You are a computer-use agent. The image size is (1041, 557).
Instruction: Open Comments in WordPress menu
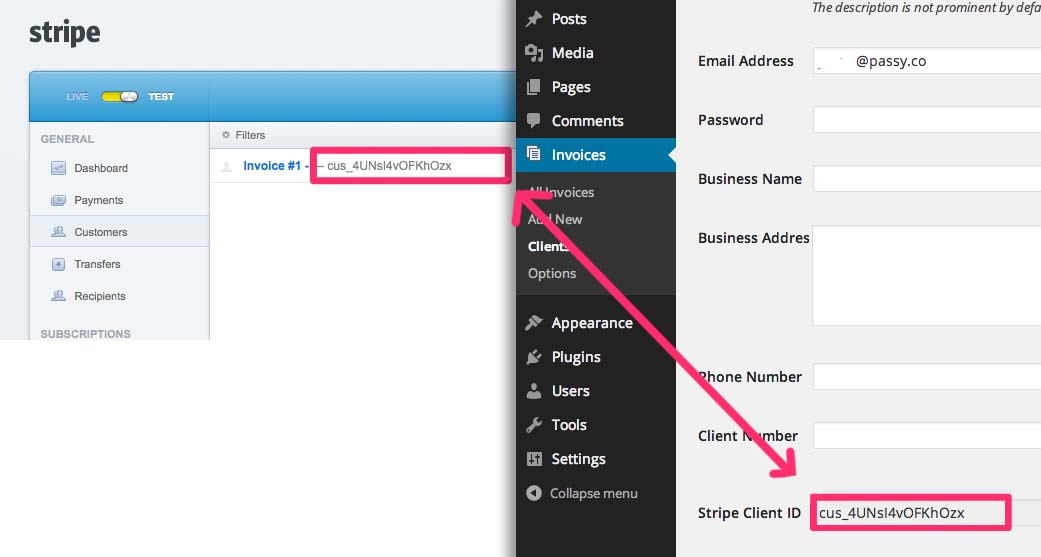[x=588, y=121]
